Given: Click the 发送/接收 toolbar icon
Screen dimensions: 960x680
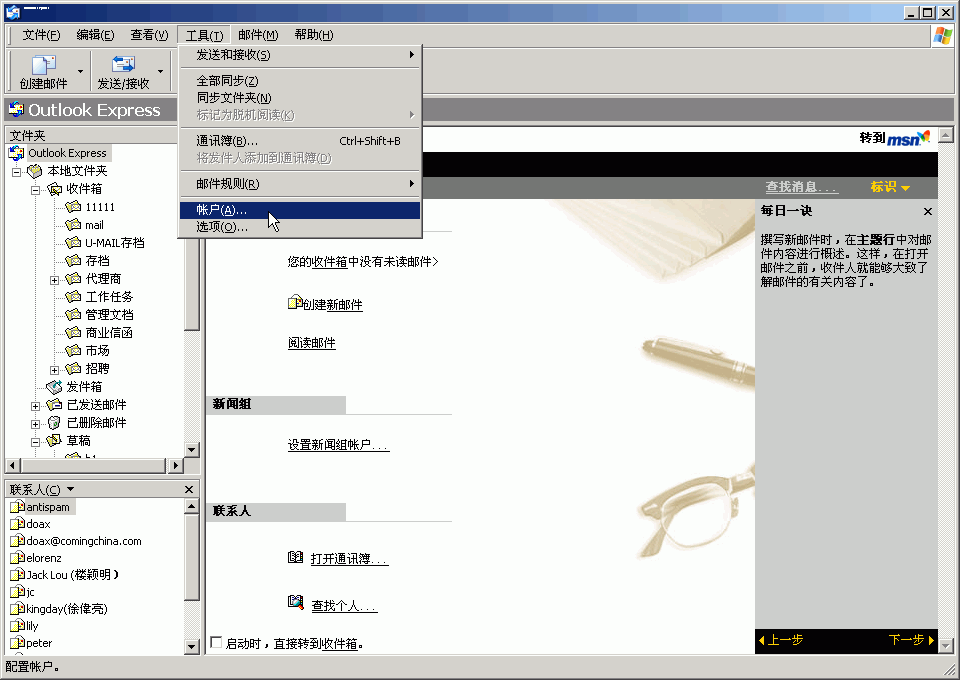Looking at the screenshot, I should 123,64.
